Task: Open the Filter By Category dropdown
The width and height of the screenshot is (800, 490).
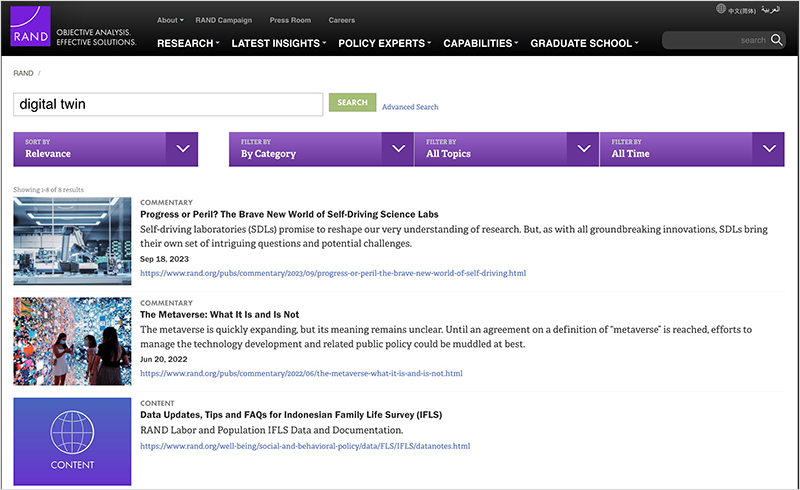Action: pos(321,149)
